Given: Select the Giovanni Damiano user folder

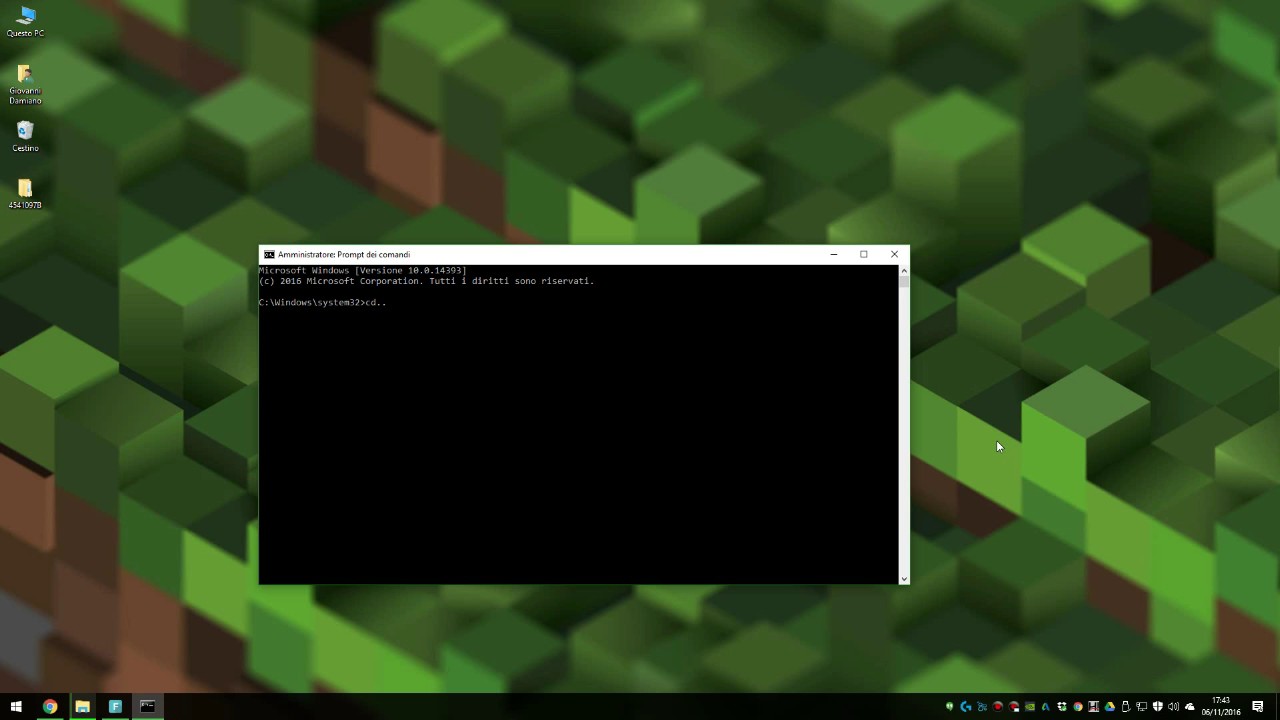Looking at the screenshot, I should 25,84.
